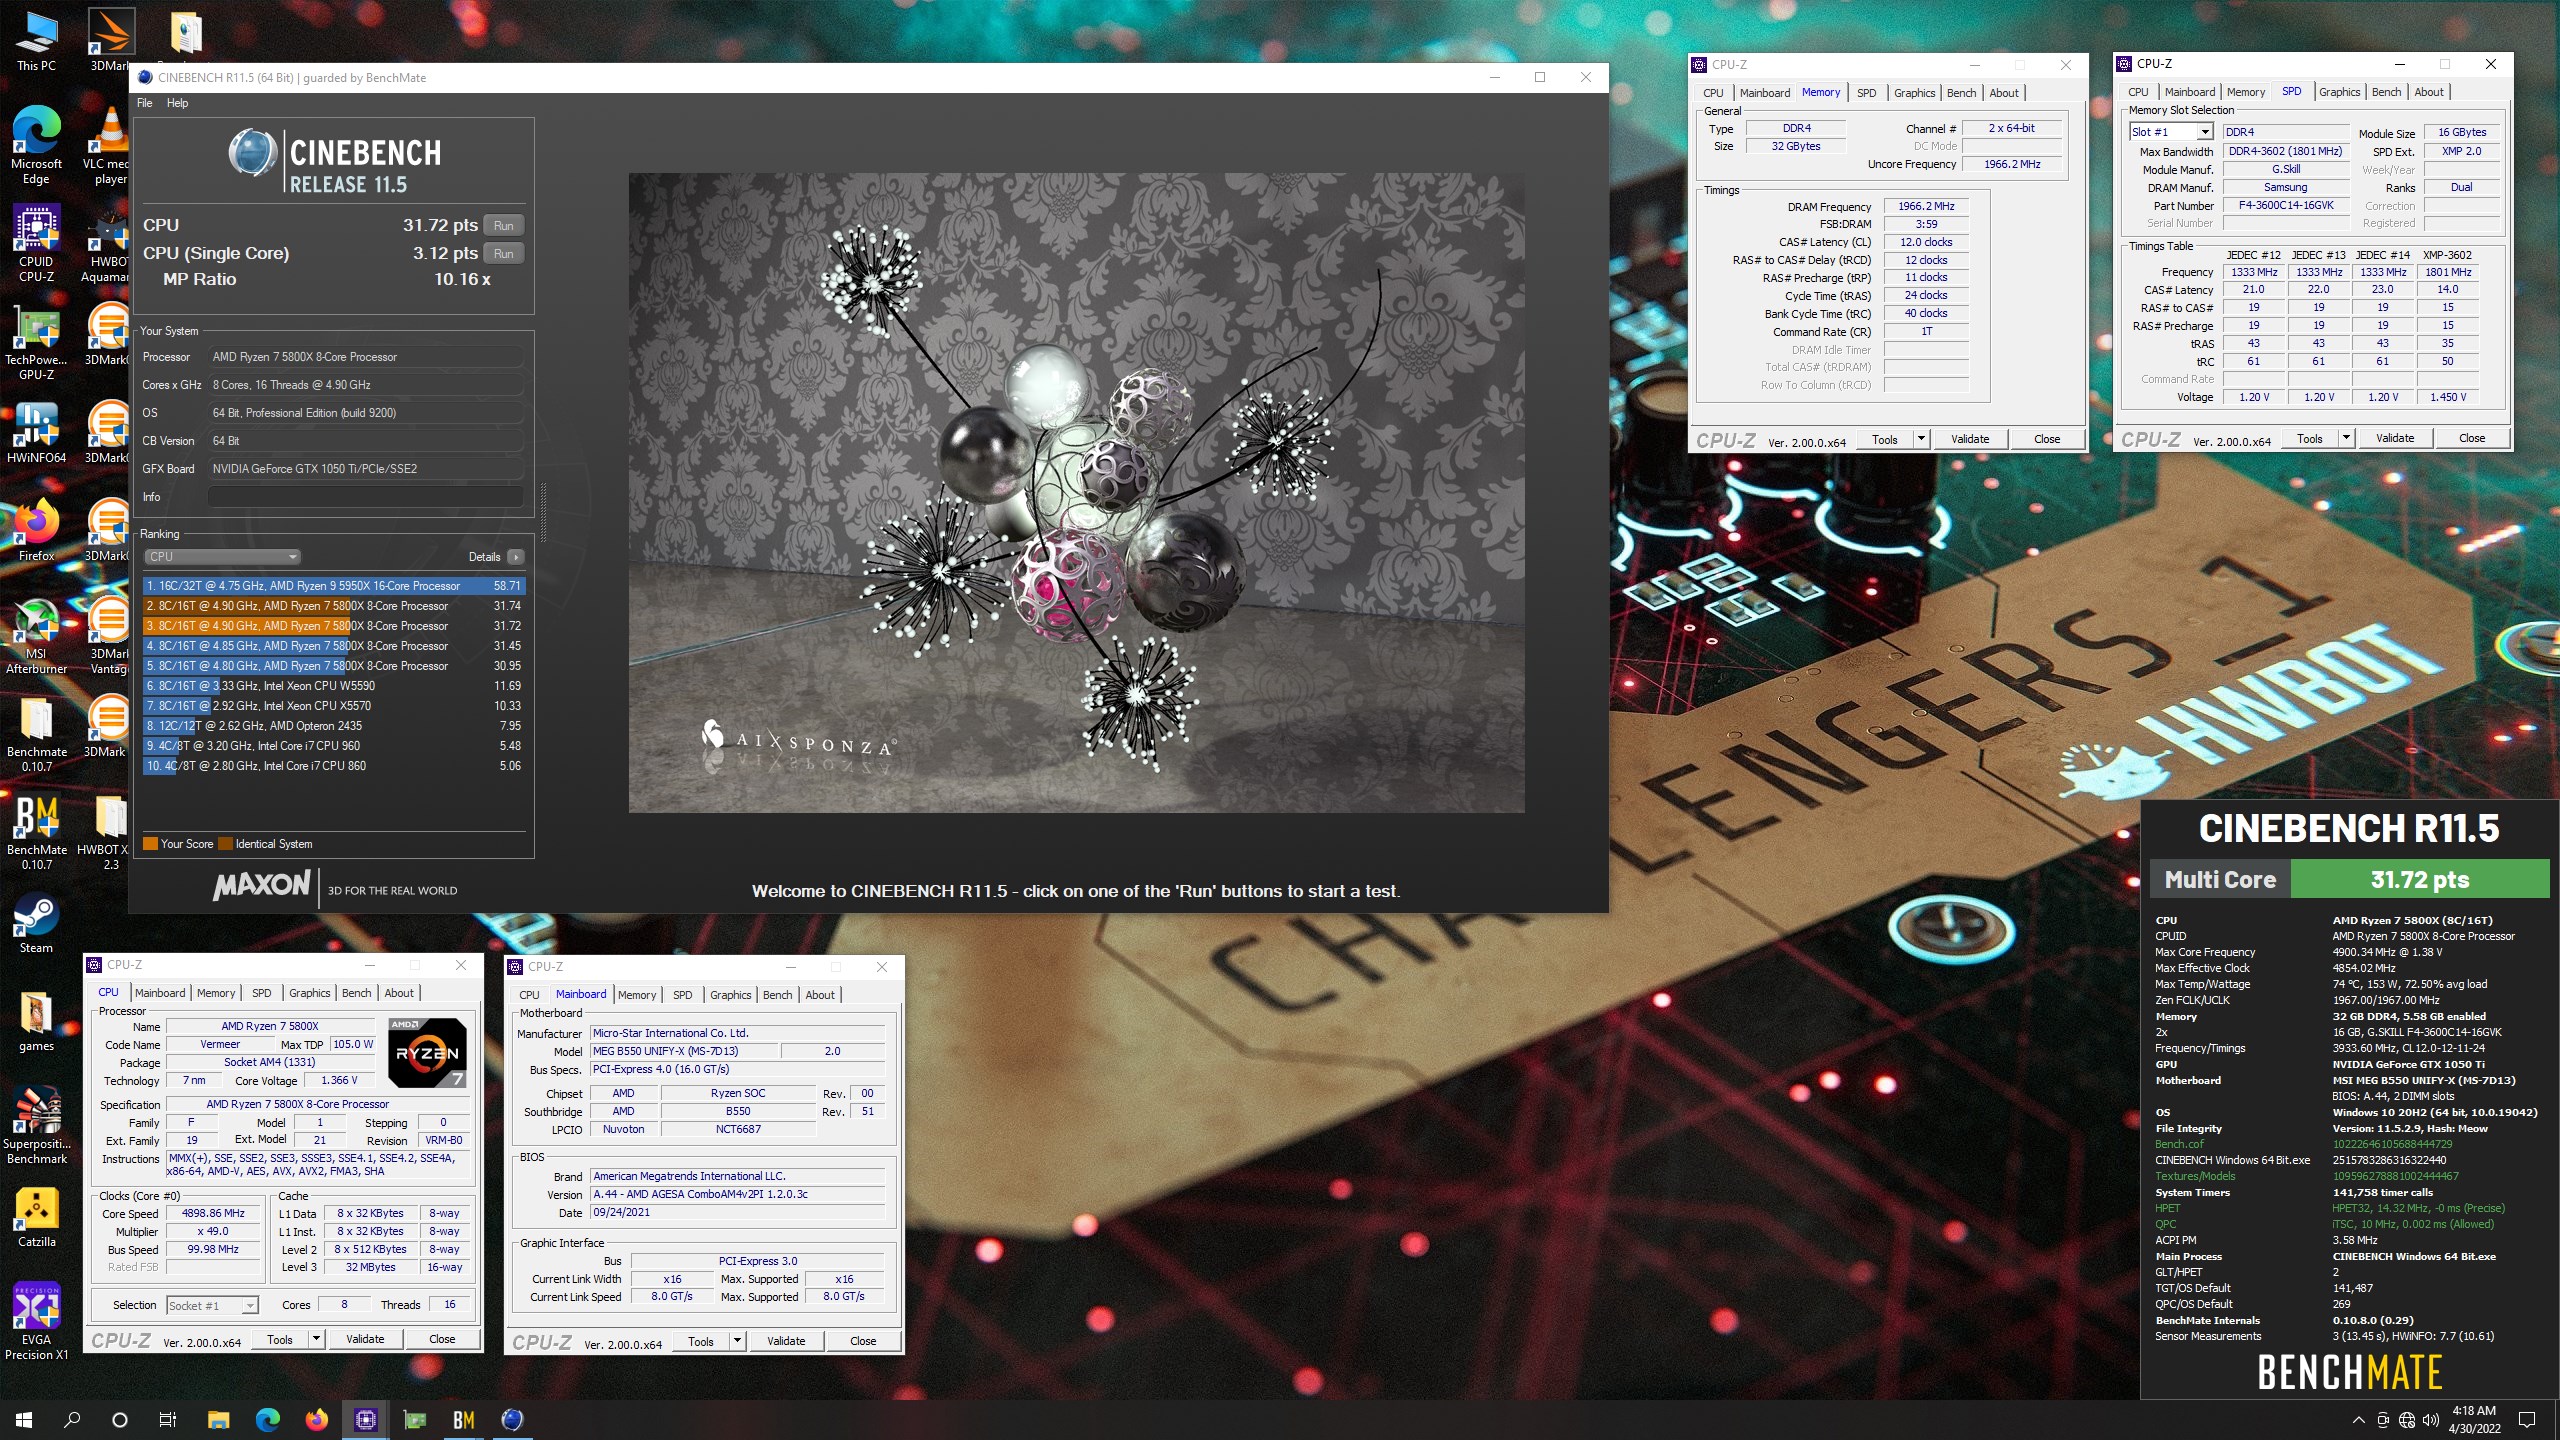This screenshot has width=2560, height=1440.
Task: Select ranking row Intel Xeon CPU W5590
Action: [334, 686]
